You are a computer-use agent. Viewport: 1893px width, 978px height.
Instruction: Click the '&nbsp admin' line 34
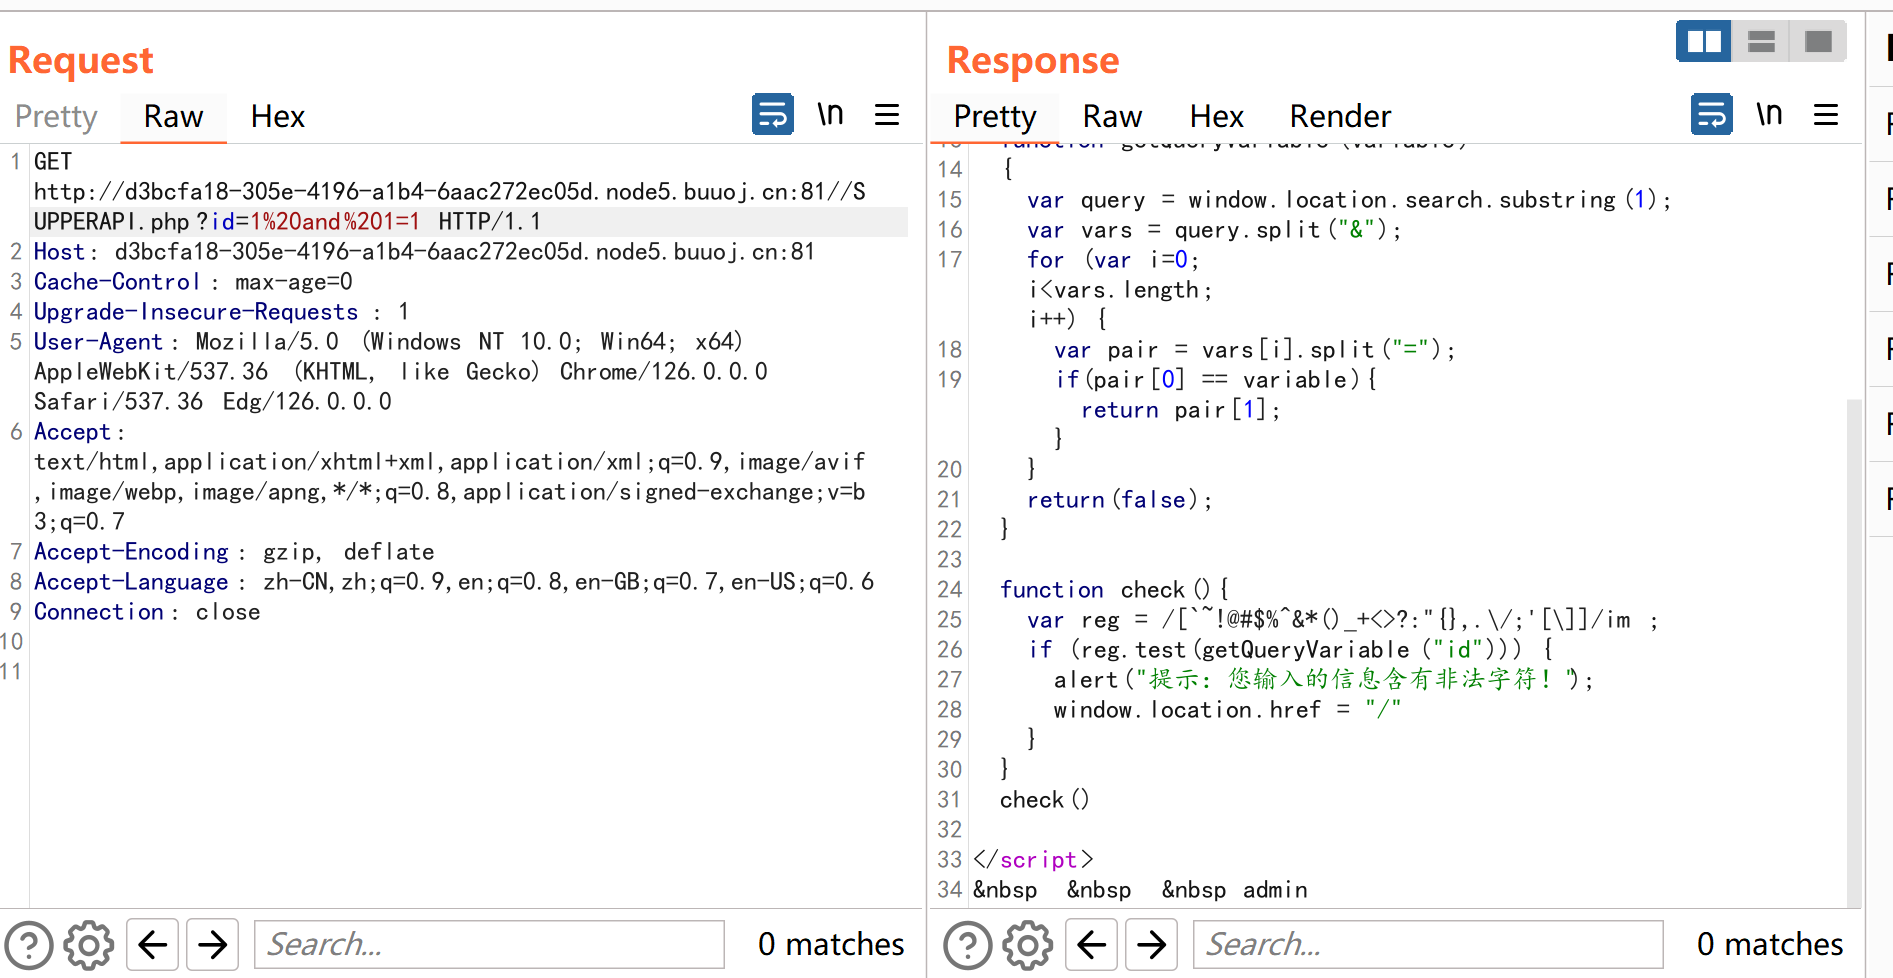coord(1140,890)
